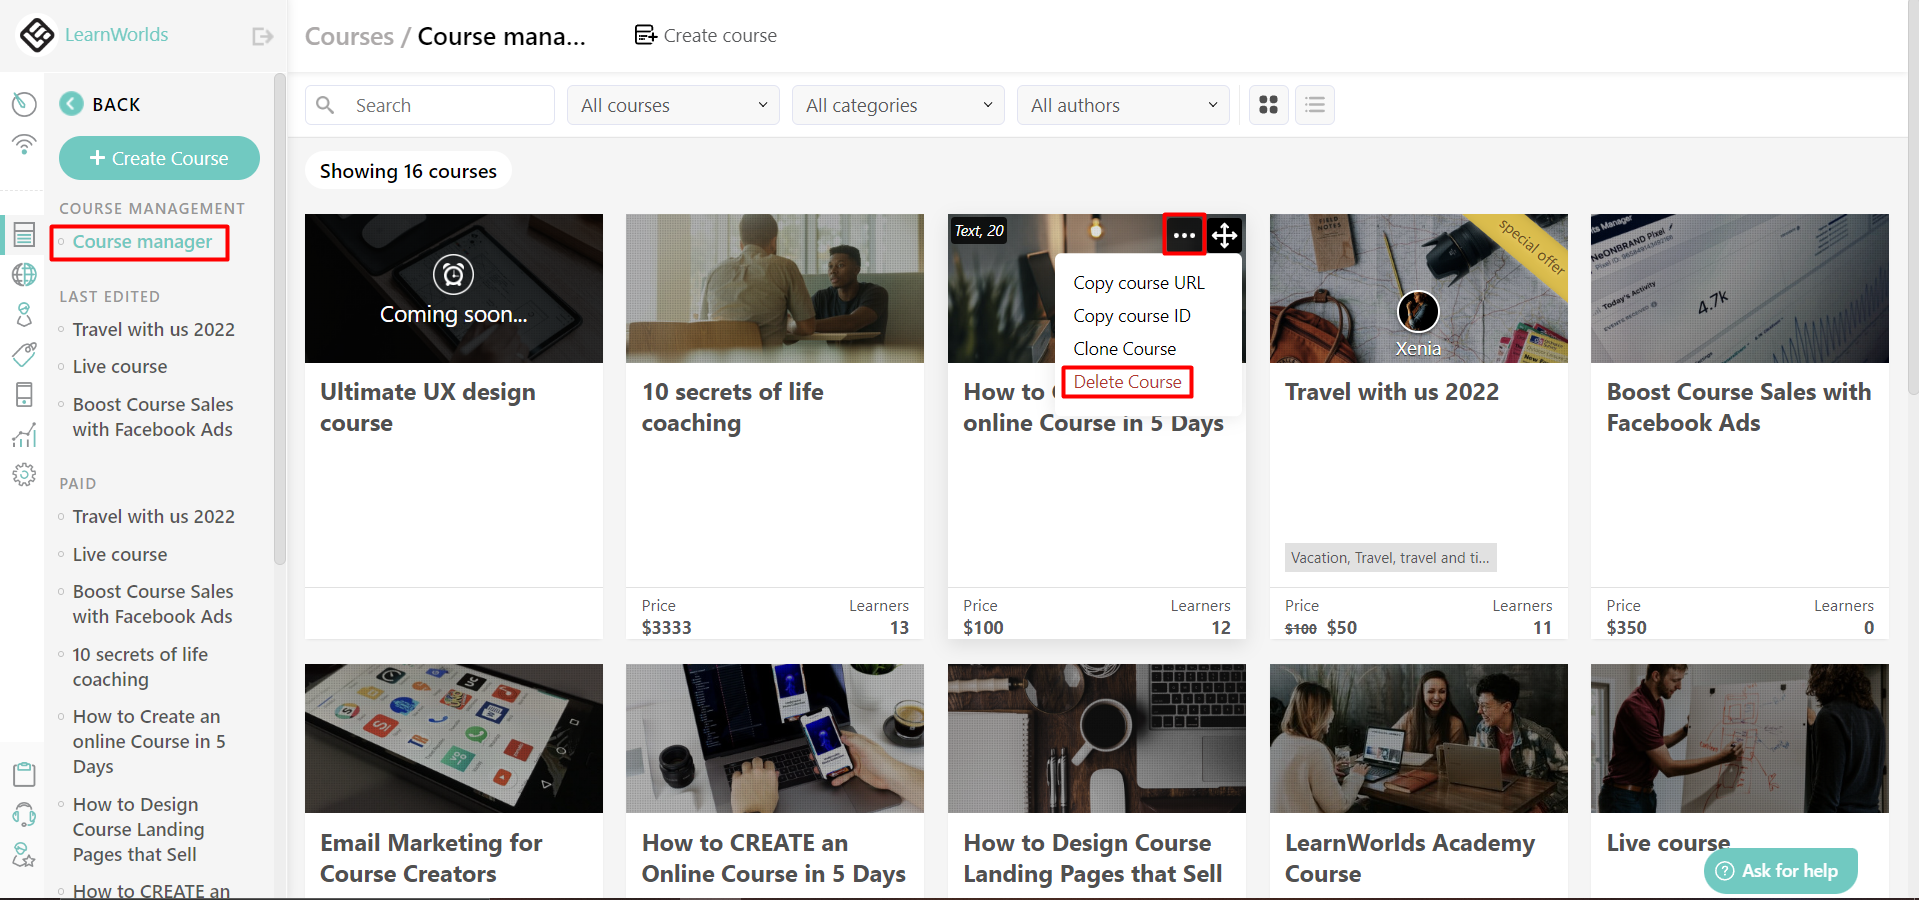This screenshot has width=1919, height=900.
Task: Switch to grid view layout
Action: click(x=1268, y=104)
